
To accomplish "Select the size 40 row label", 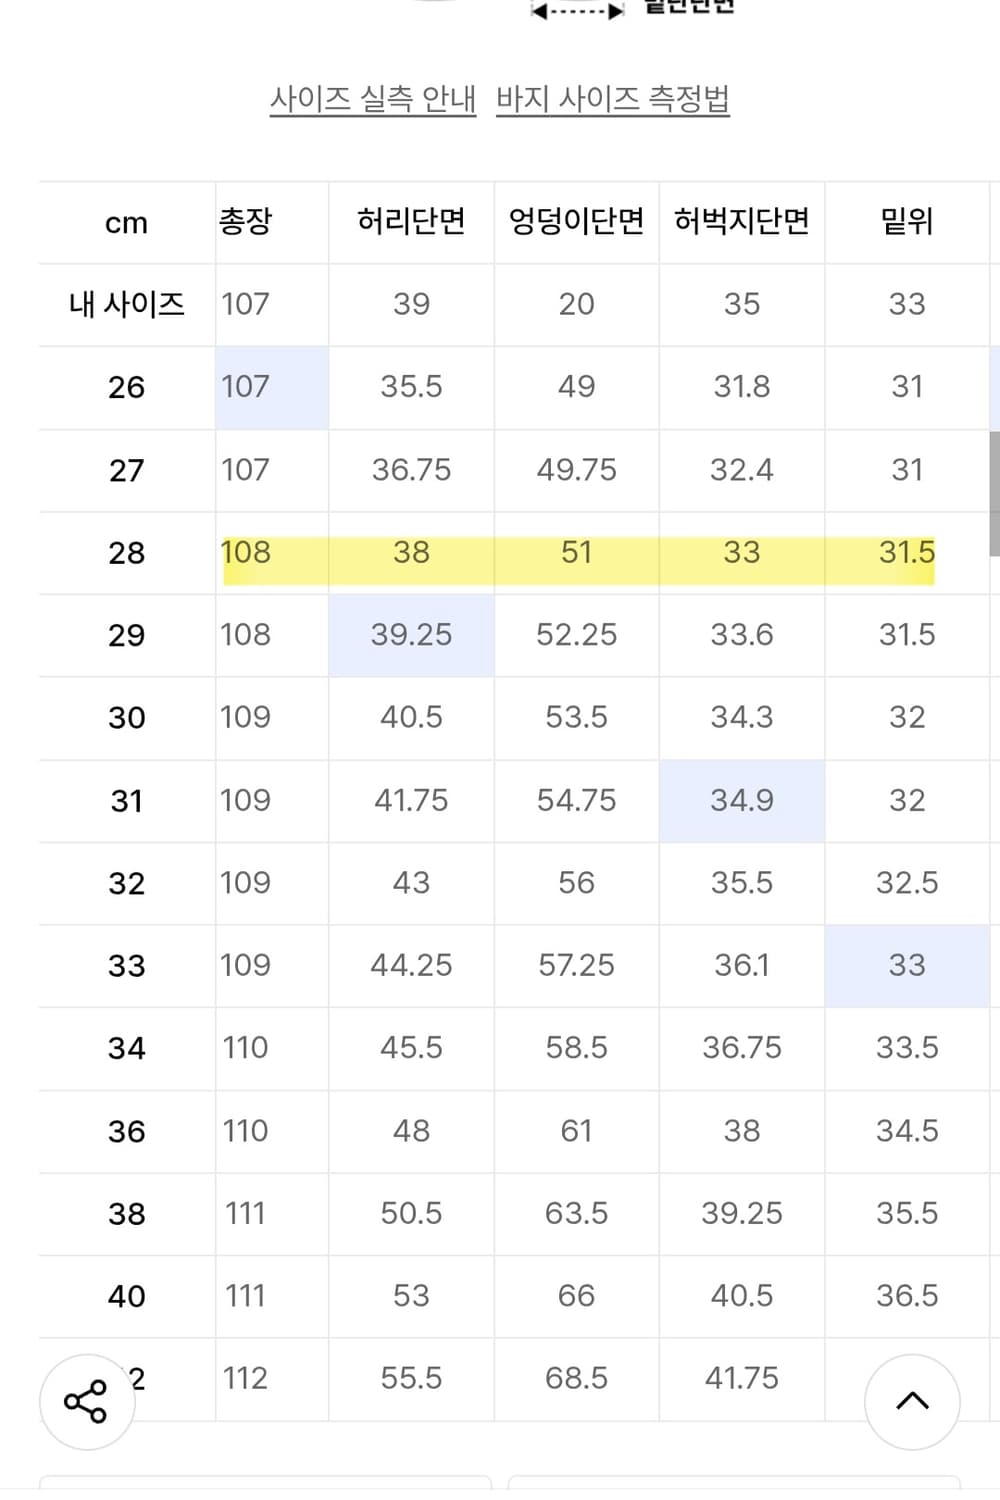I will point(127,1296).
